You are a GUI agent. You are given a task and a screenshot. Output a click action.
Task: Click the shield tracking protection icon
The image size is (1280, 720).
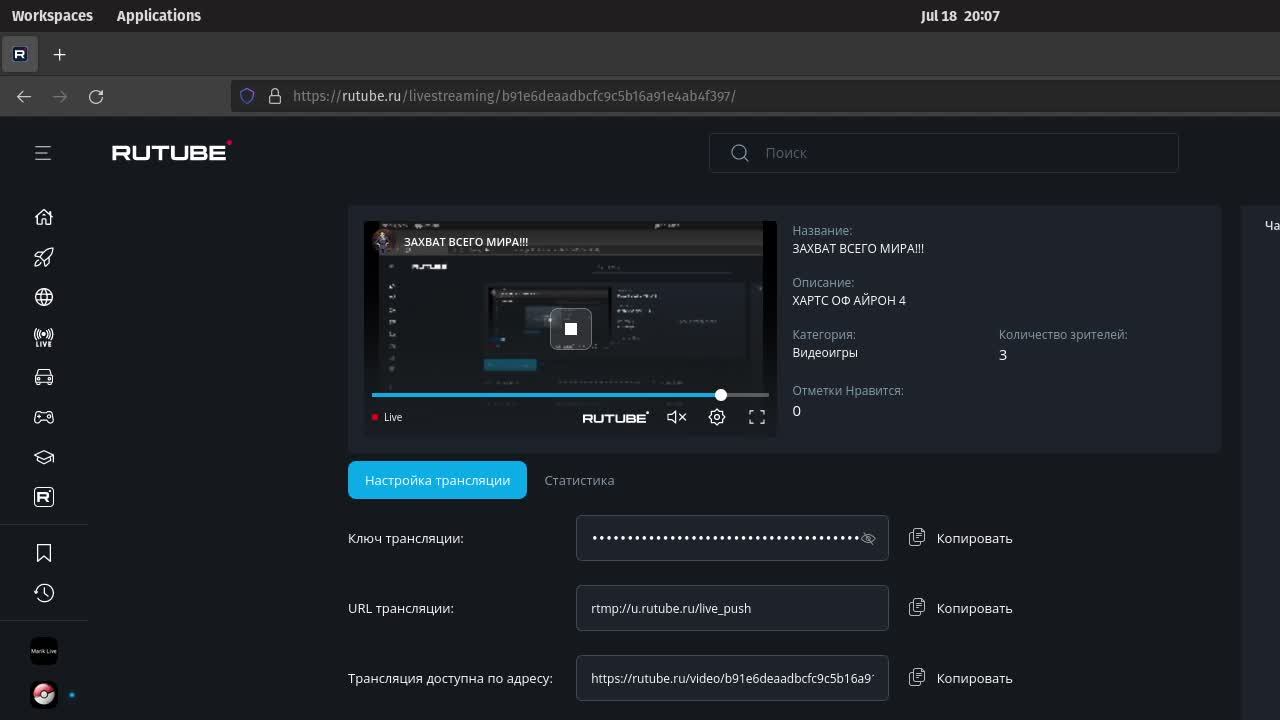tap(247, 96)
